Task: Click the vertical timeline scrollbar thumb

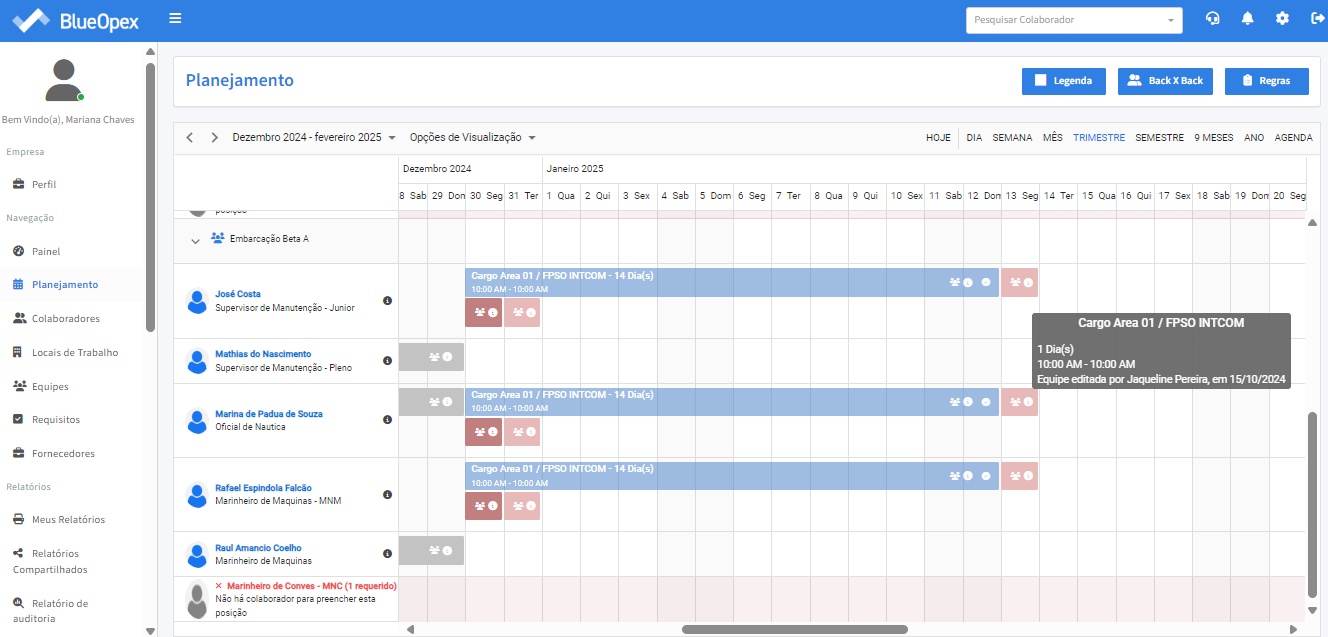Action: pyautogui.click(x=1313, y=505)
